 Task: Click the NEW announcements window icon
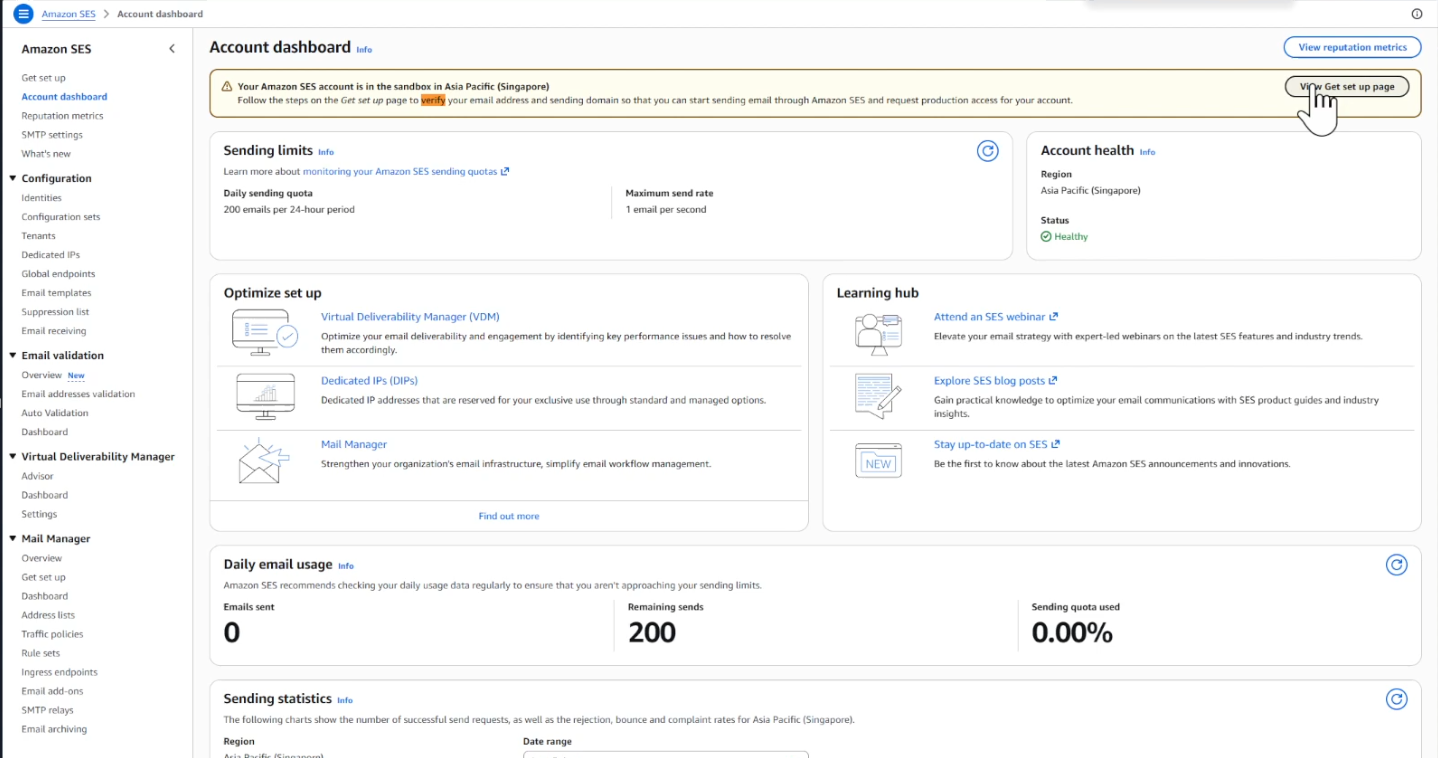878,460
